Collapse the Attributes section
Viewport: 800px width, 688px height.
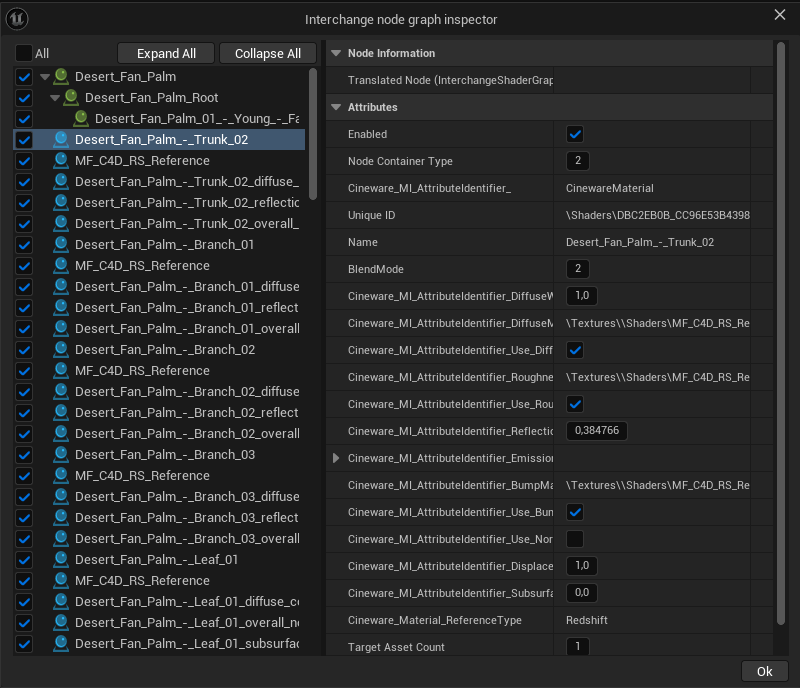pos(336,107)
